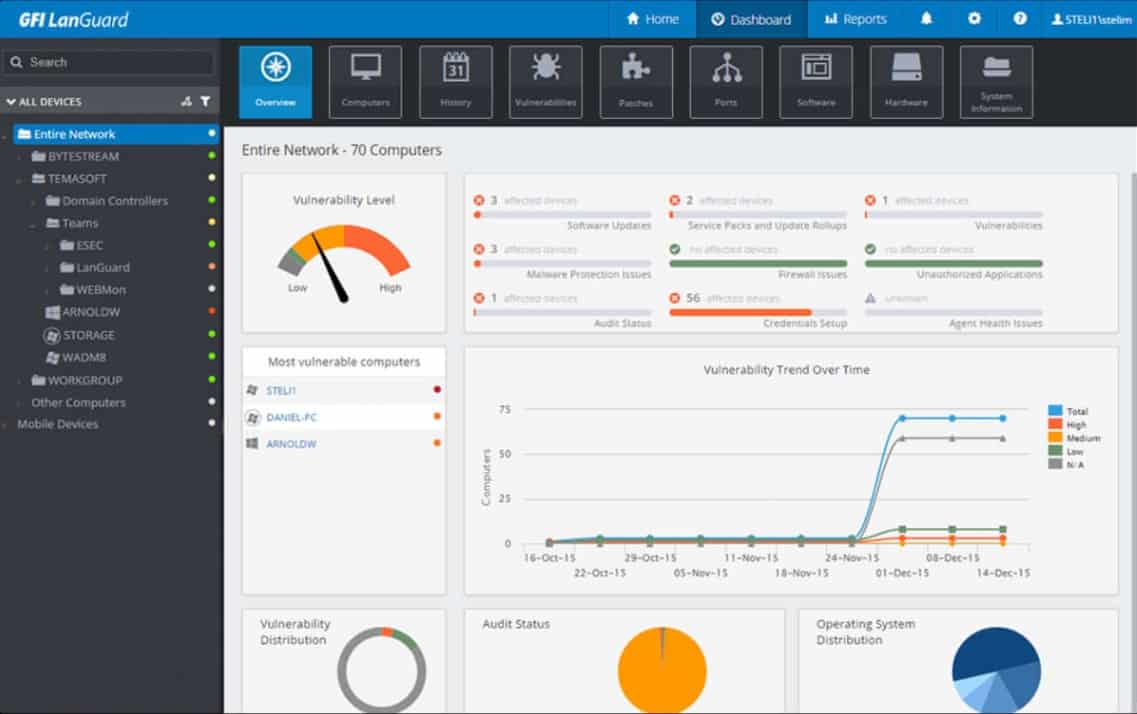
Task: Click the Audit Status pie chart
Action: pos(662,670)
